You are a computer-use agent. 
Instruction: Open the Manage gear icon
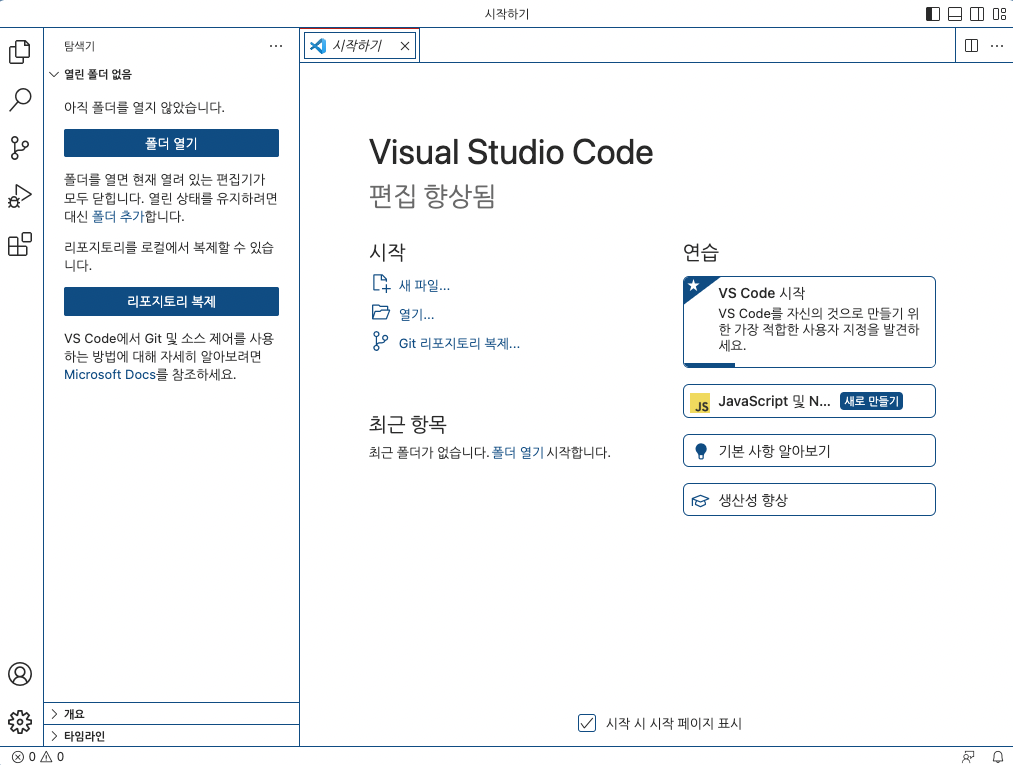click(20, 722)
